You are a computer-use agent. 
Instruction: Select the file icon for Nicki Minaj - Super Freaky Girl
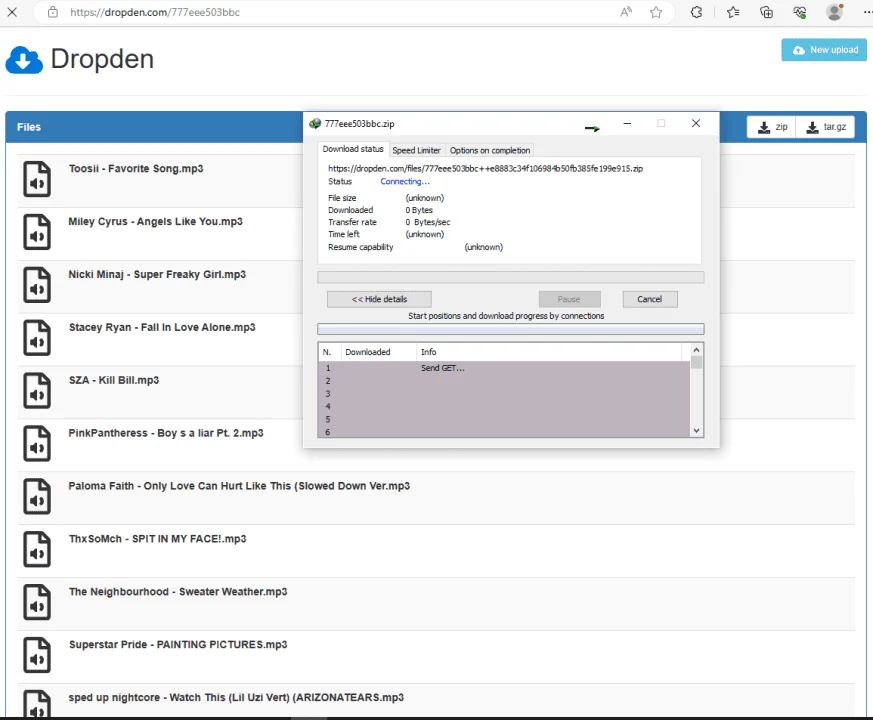click(37, 285)
